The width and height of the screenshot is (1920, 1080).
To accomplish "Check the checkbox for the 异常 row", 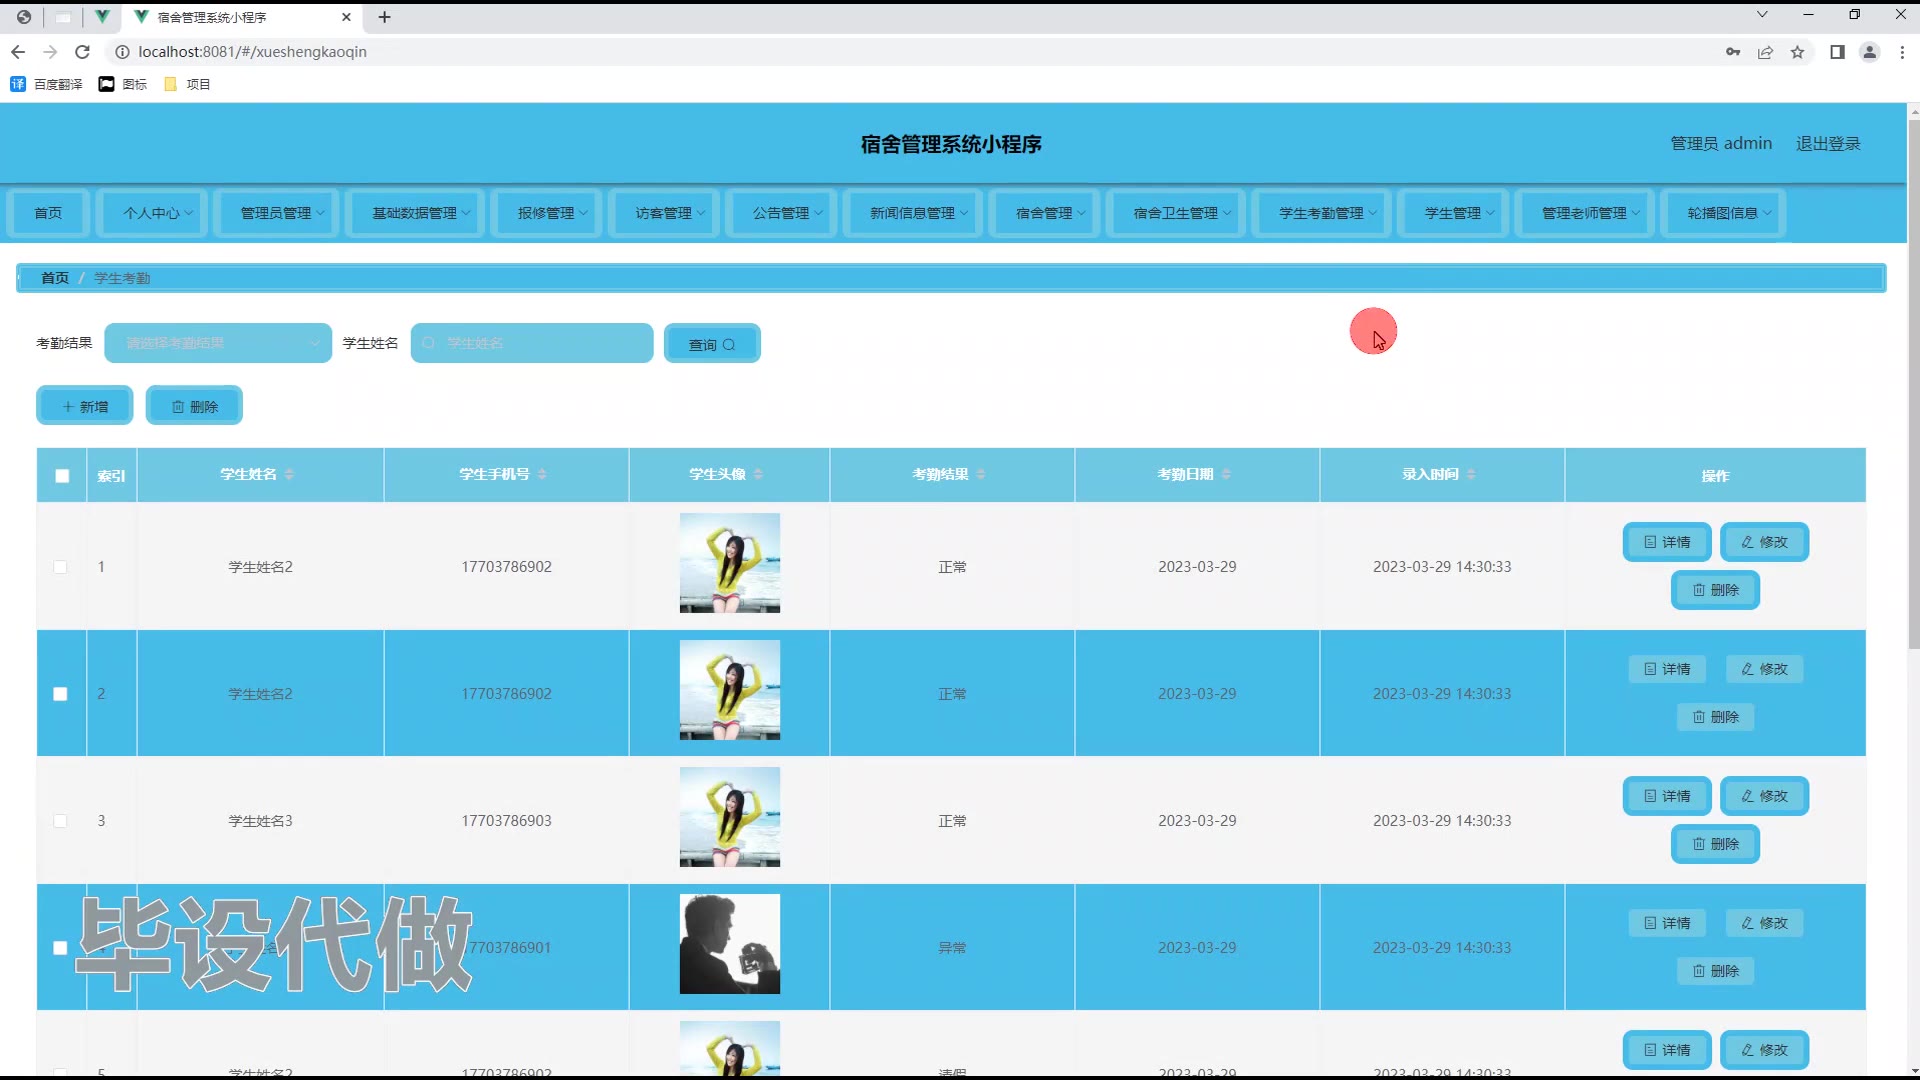I will [x=60, y=948].
